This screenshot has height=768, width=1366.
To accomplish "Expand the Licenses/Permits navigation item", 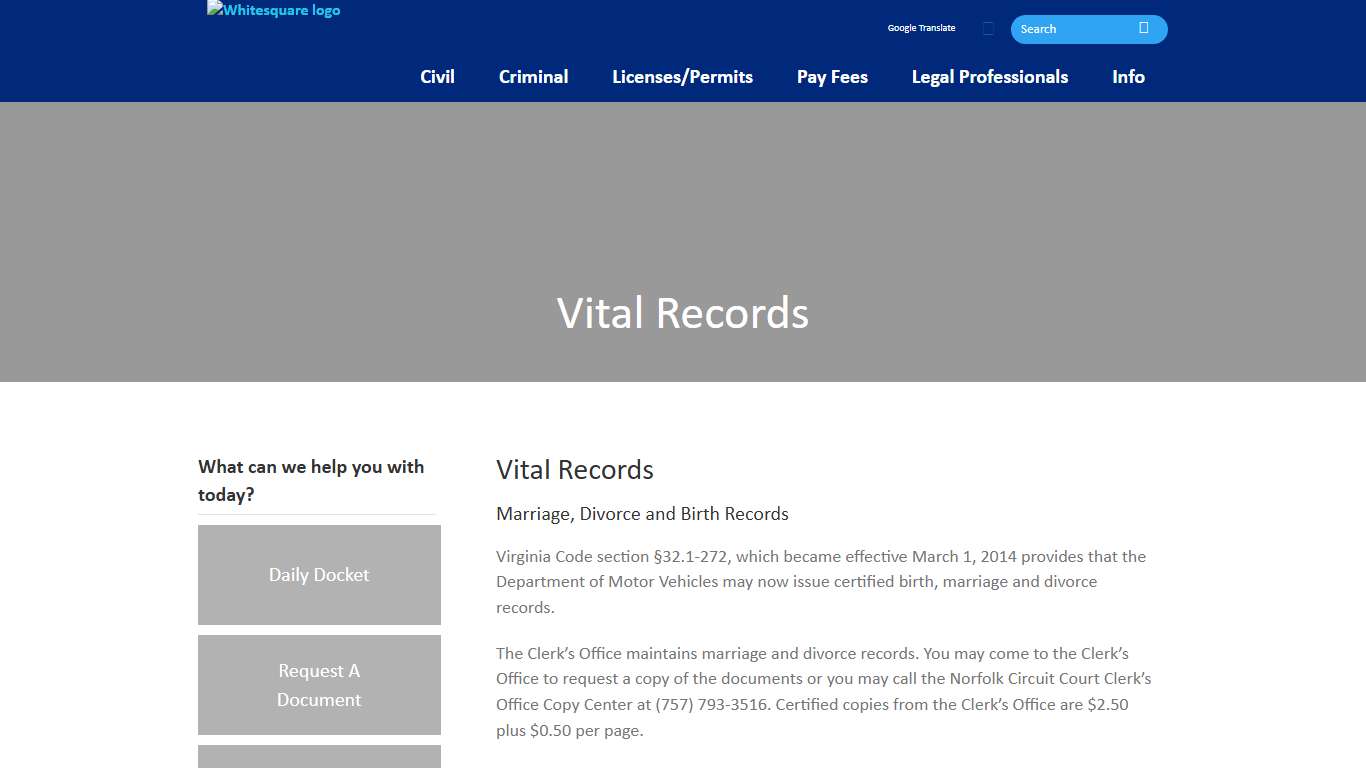I will tap(682, 77).
